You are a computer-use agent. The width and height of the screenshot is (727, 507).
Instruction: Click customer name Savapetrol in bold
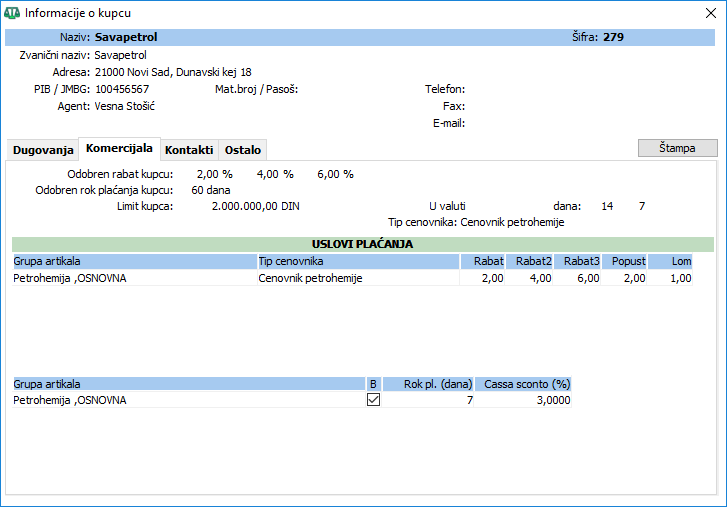tap(126, 37)
